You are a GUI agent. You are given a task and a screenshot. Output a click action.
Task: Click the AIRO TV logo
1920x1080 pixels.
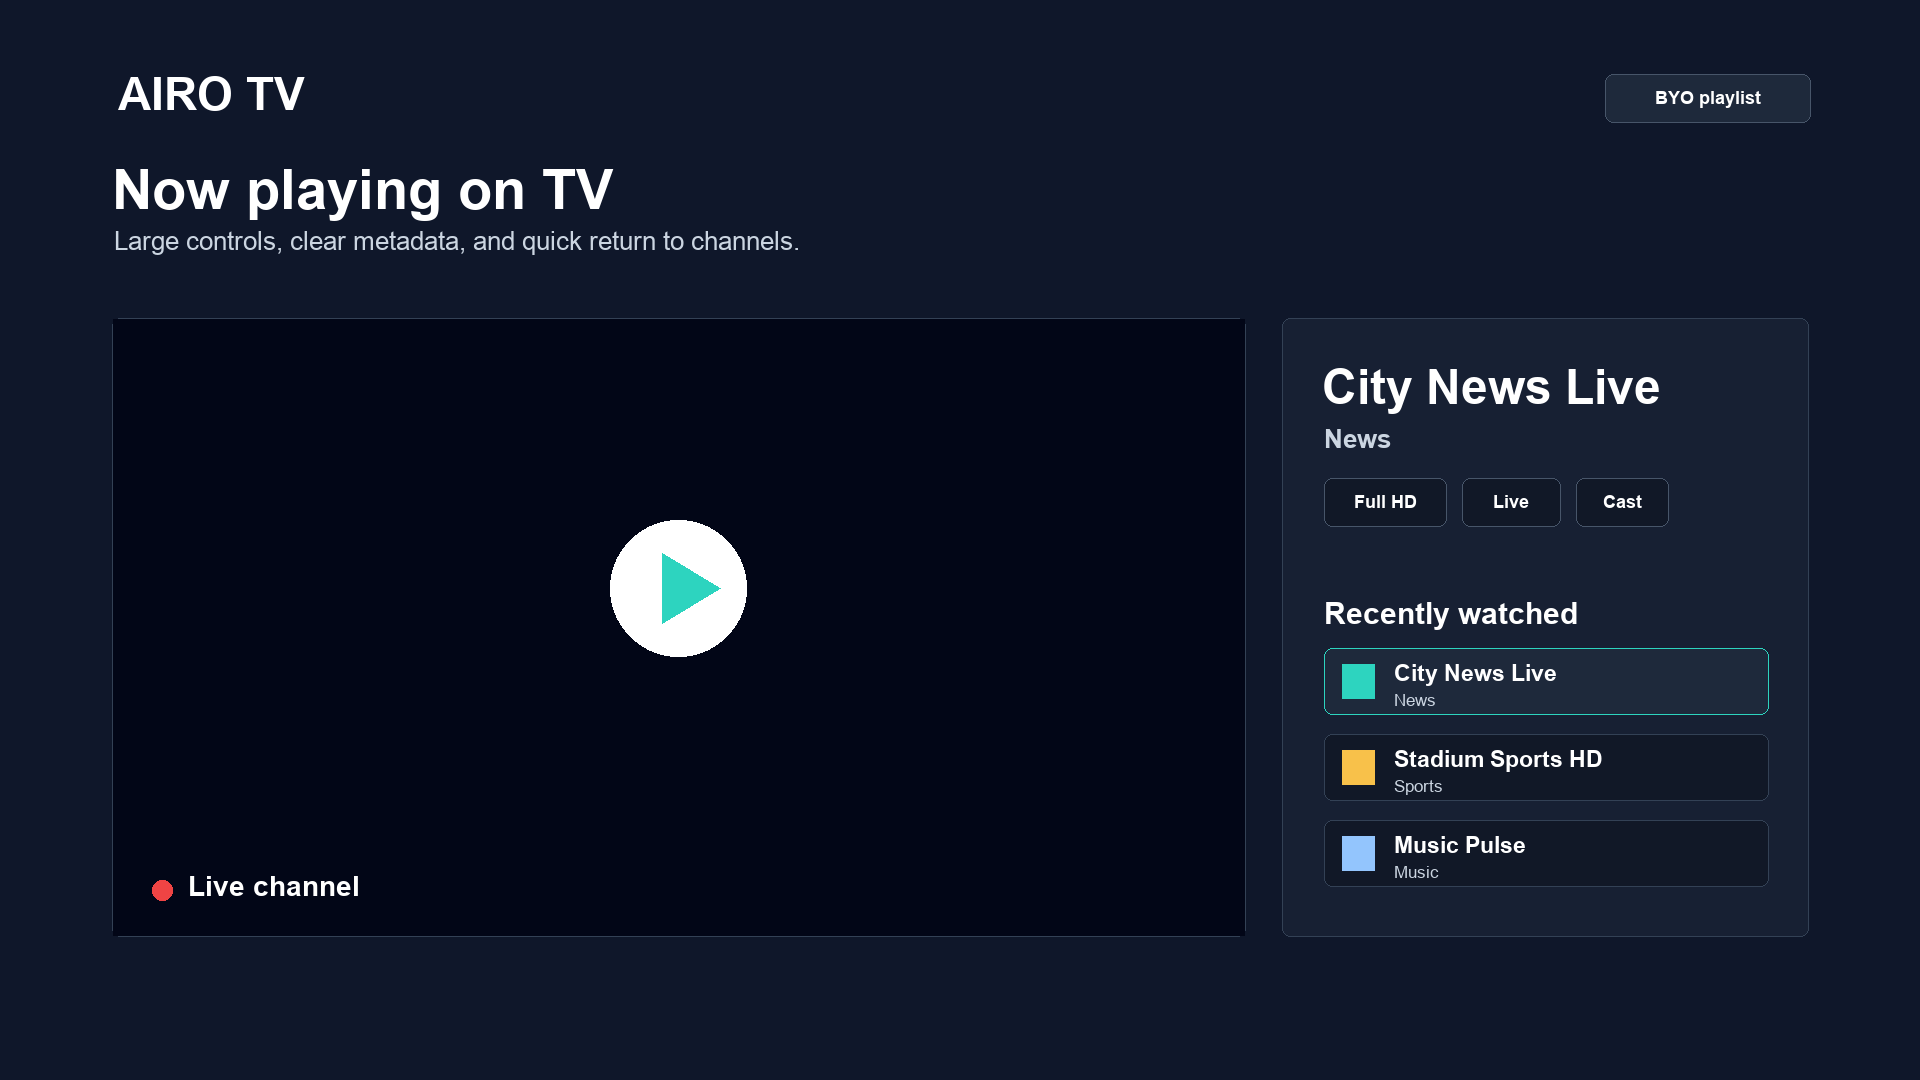tap(210, 94)
